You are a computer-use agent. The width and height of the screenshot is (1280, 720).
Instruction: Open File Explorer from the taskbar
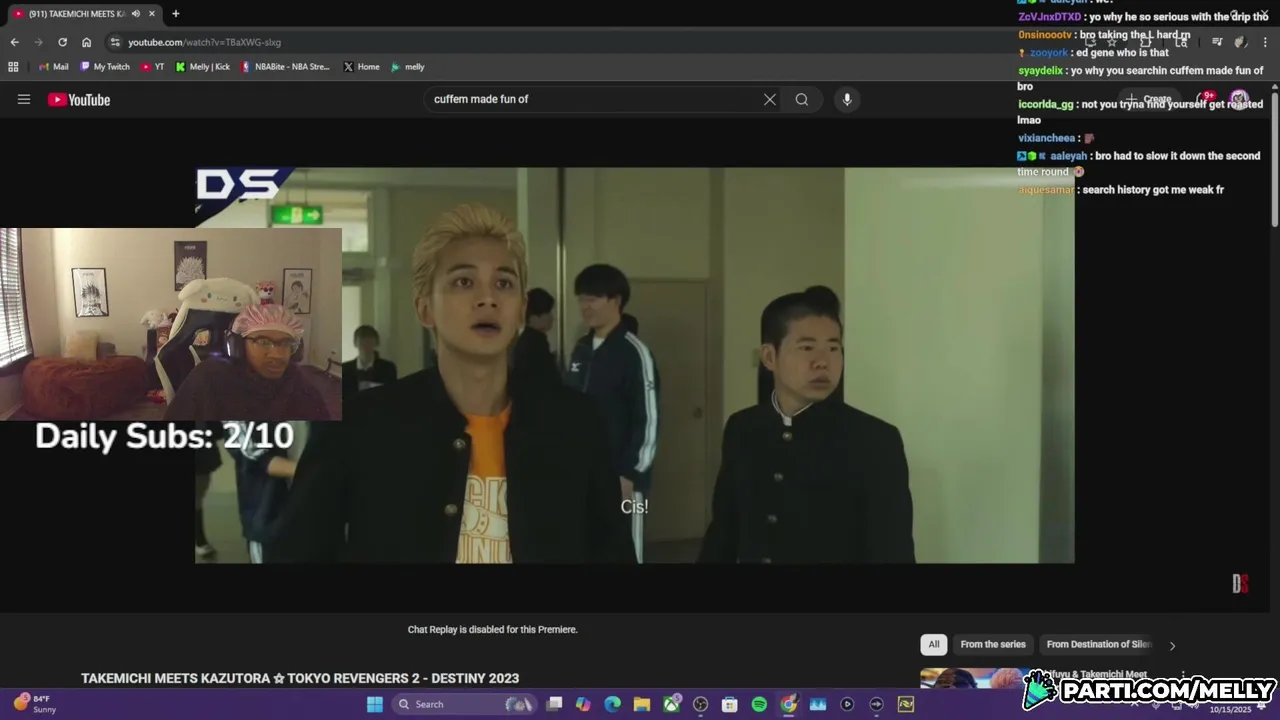(642, 704)
